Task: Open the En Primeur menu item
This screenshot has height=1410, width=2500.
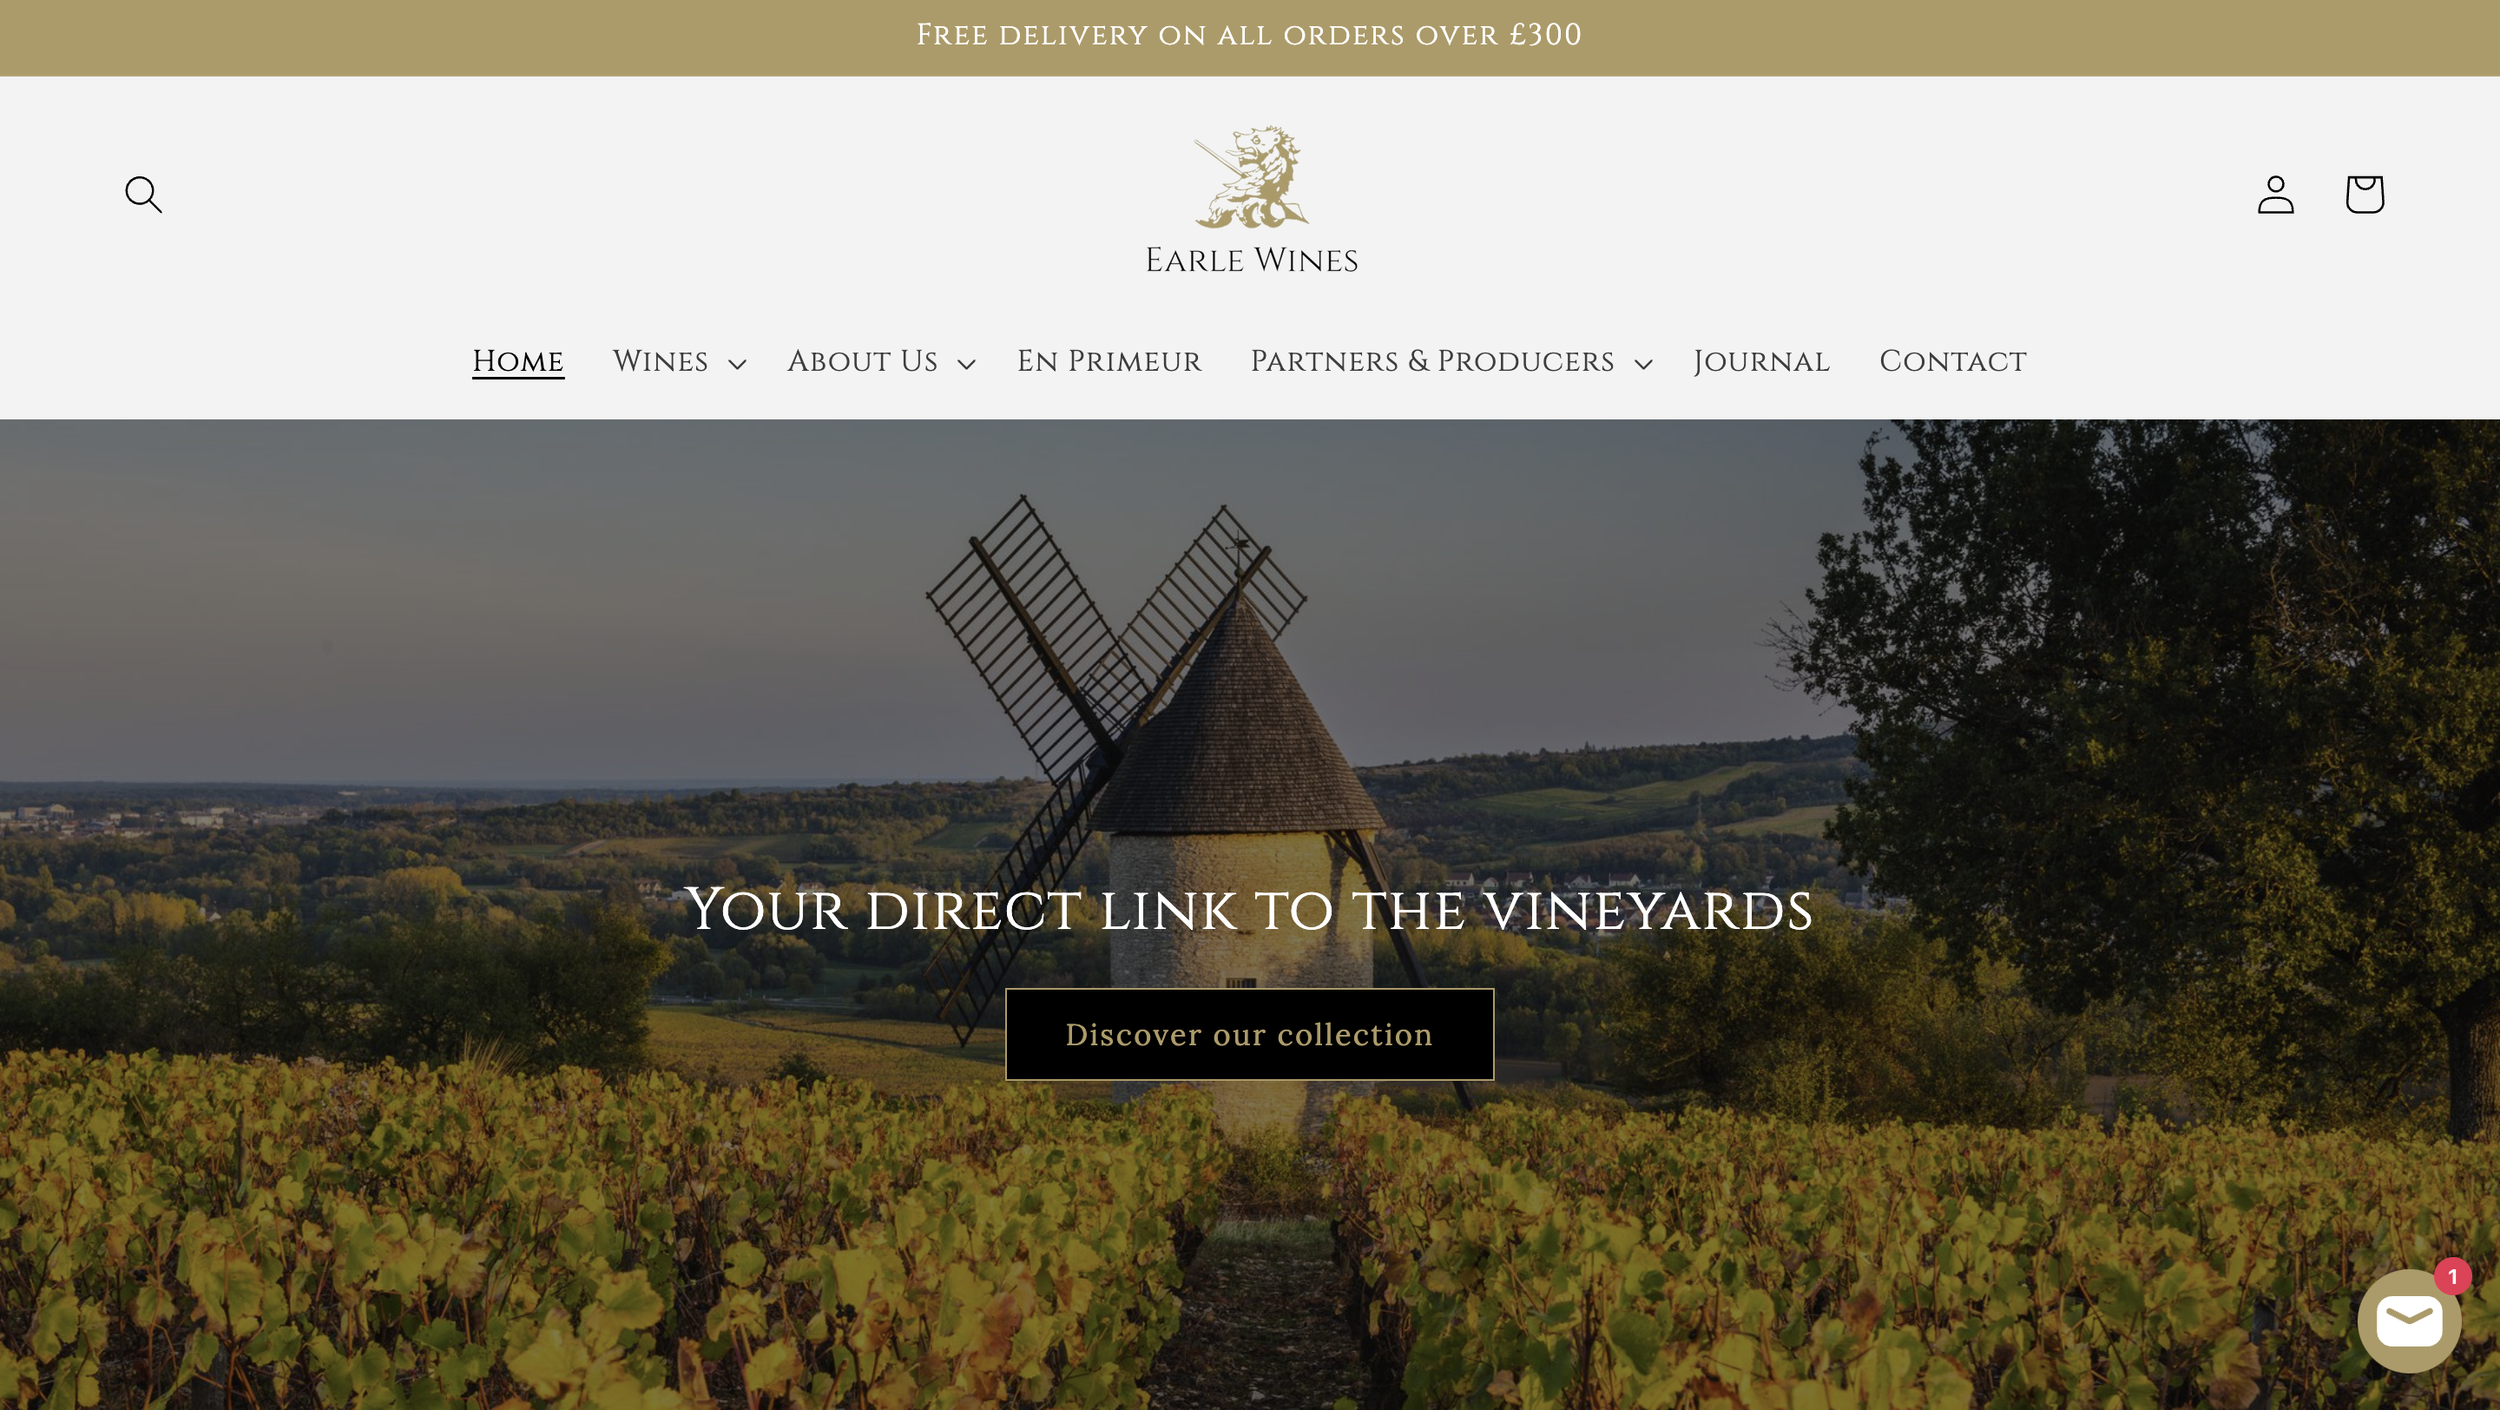Action: (1109, 362)
